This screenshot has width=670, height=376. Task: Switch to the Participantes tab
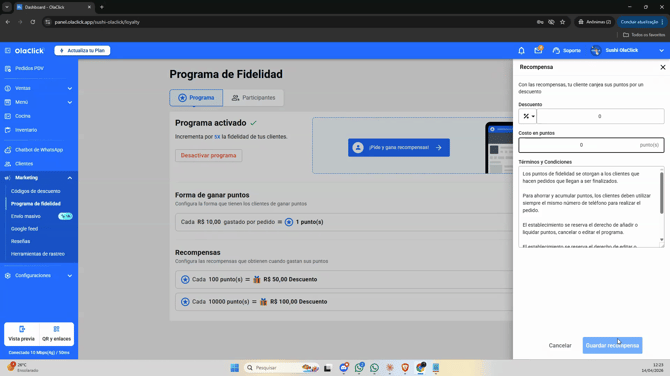coord(254,98)
